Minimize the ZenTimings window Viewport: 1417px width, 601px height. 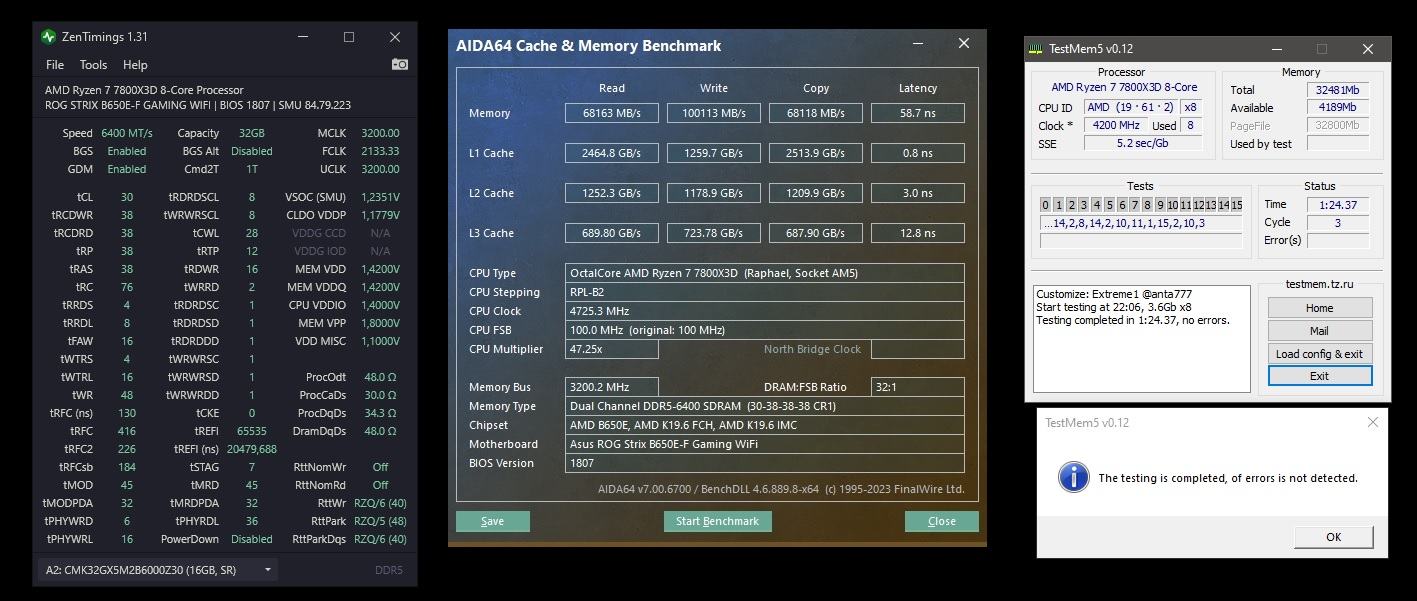click(304, 37)
